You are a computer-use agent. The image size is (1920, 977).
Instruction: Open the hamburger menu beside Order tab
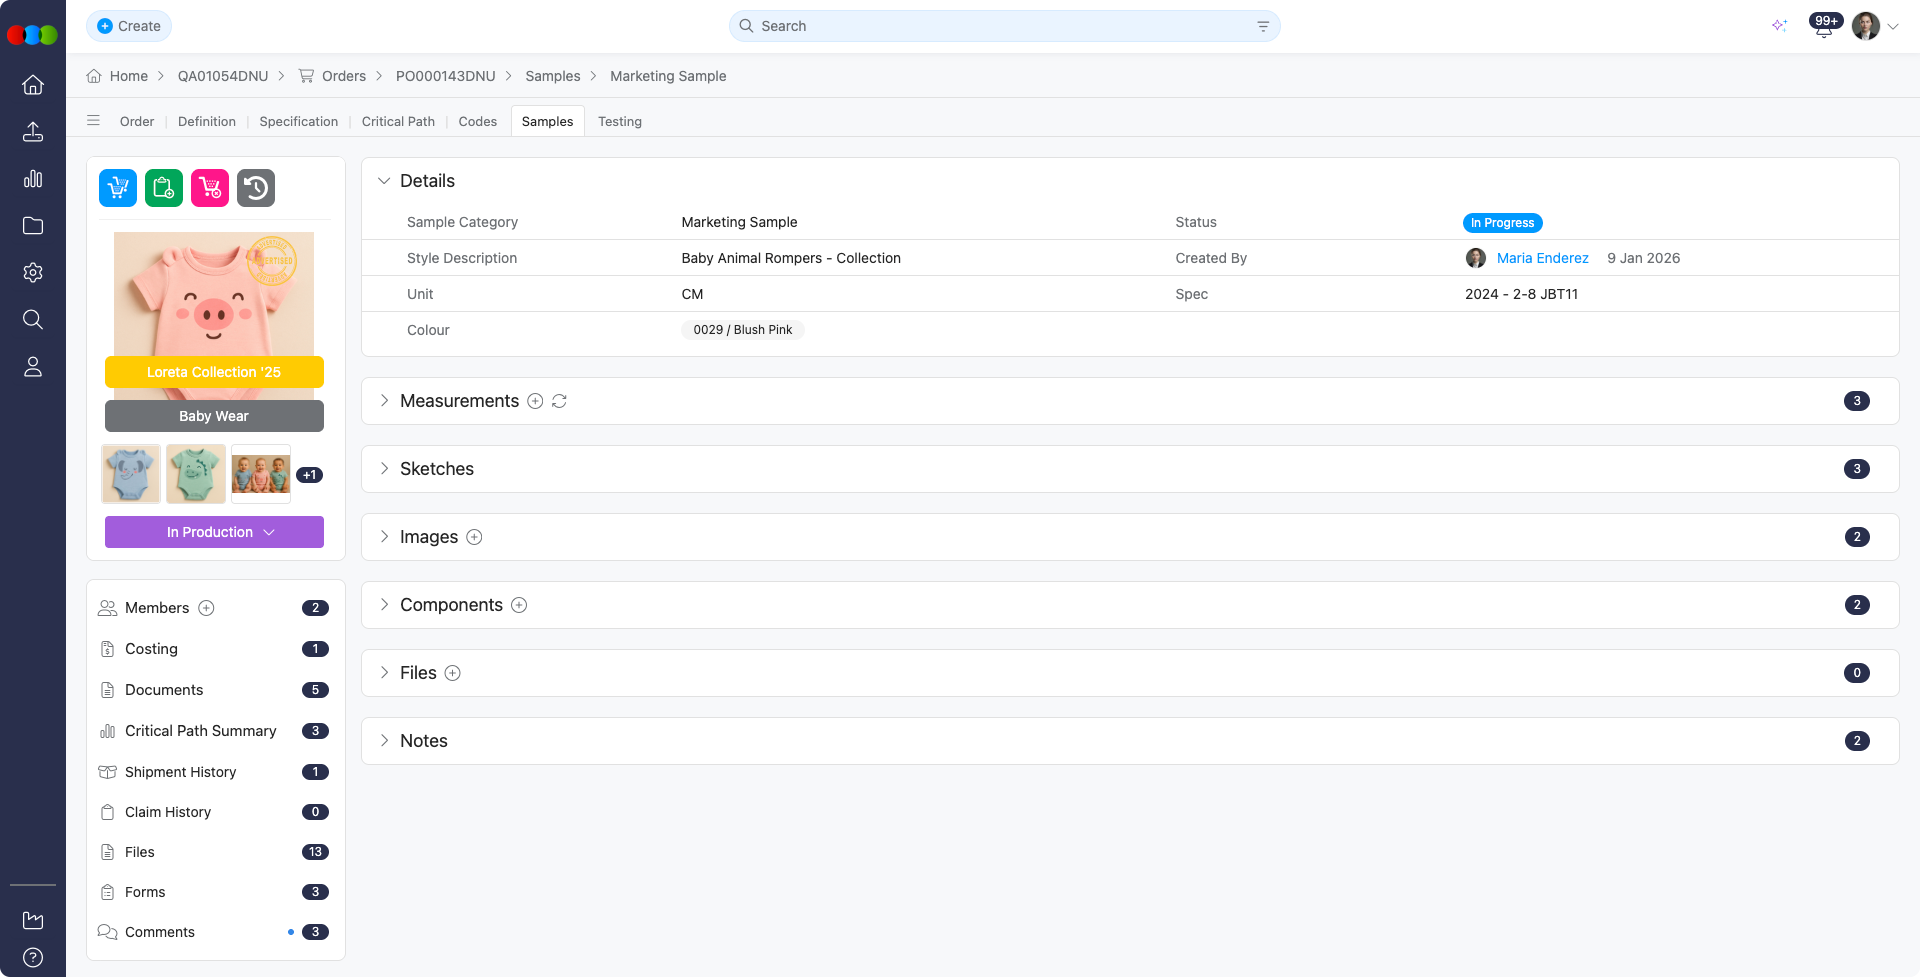click(x=93, y=120)
